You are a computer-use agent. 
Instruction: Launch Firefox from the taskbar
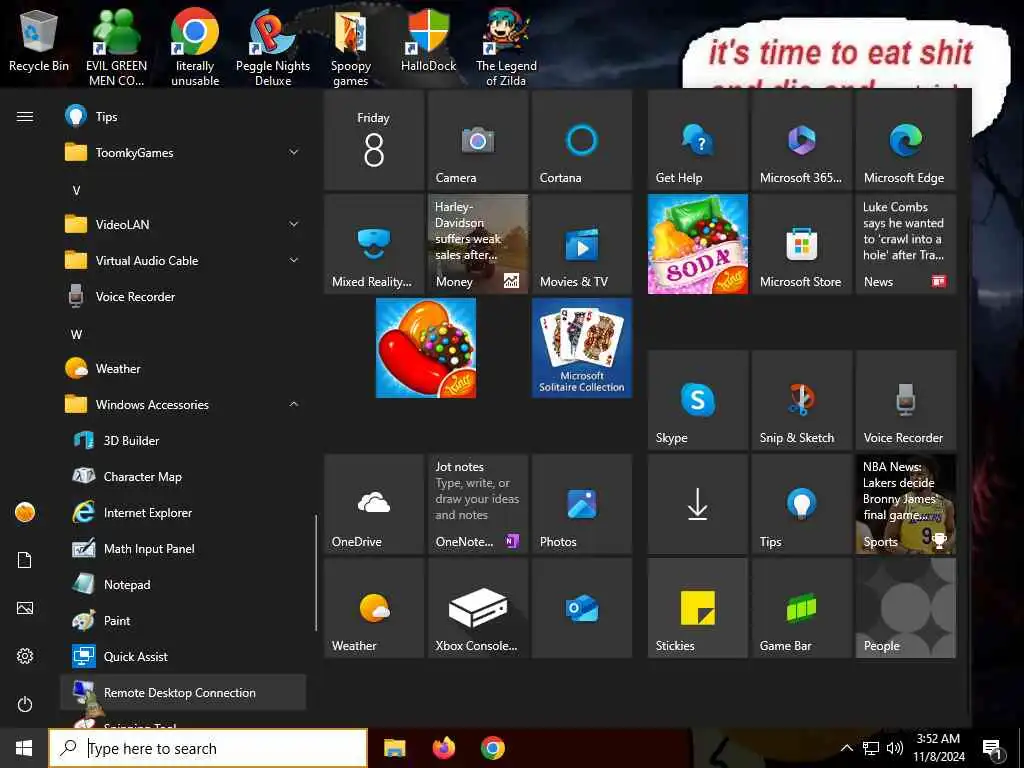(444, 748)
